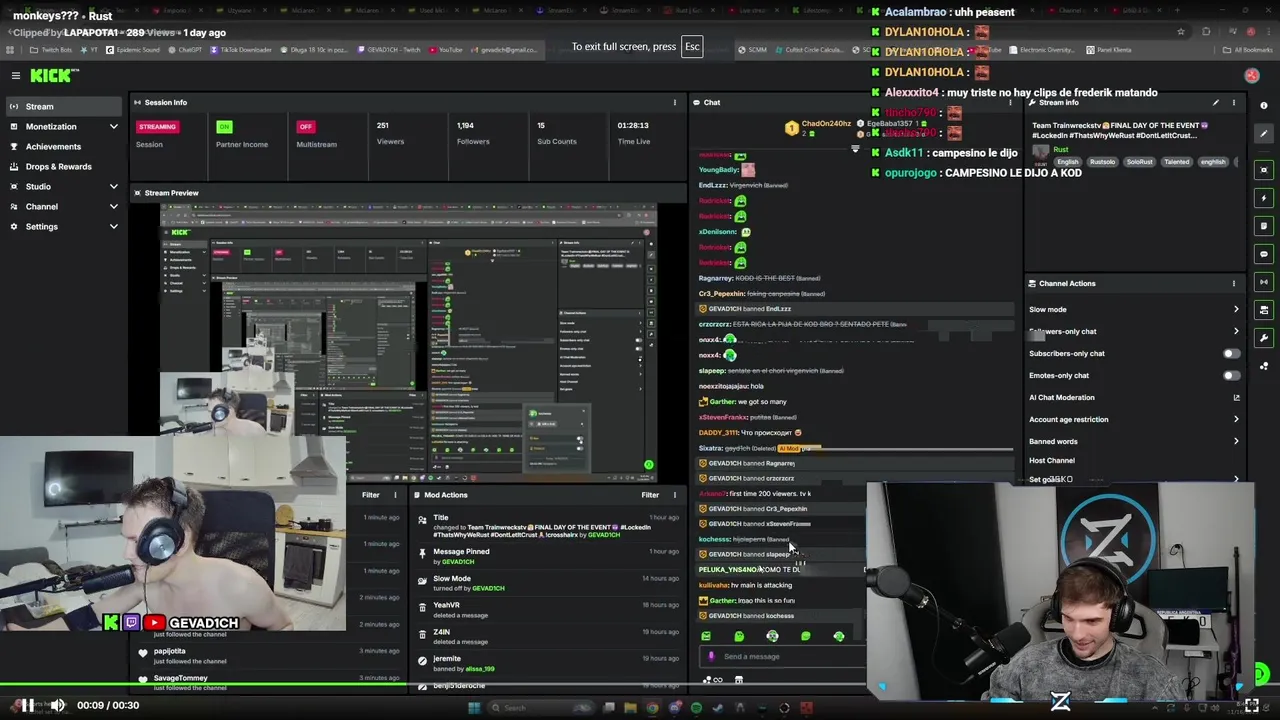Click the Partner Income ON badge
The height and width of the screenshot is (720, 1280).
coord(224,127)
